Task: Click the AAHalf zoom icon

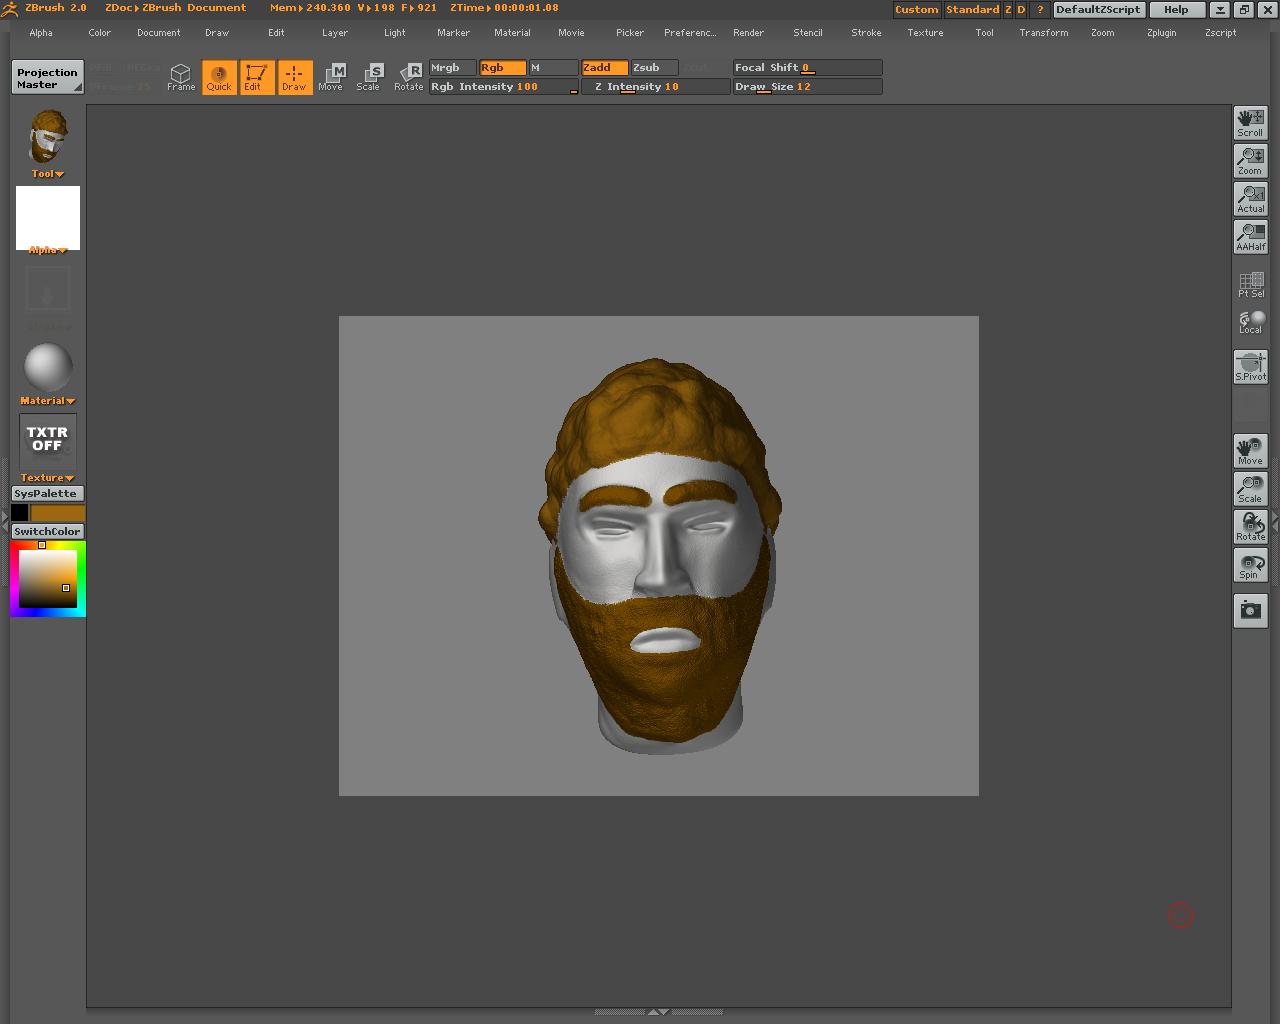Action: pyautogui.click(x=1250, y=237)
